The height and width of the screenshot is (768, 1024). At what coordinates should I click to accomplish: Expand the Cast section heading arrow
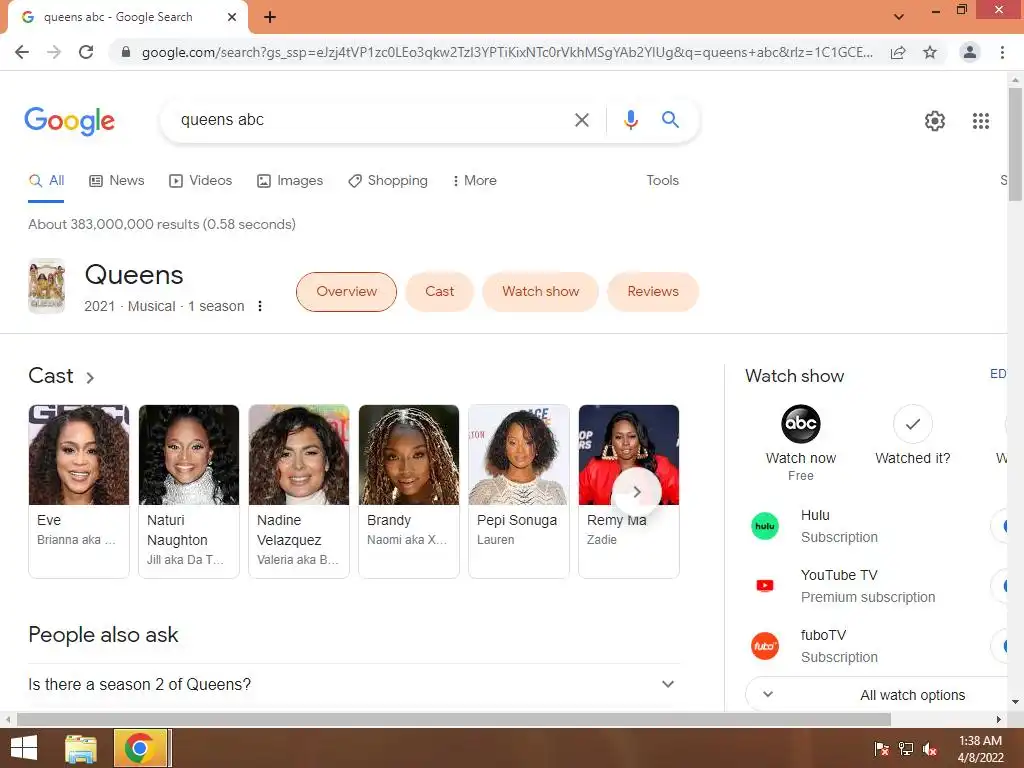90,377
